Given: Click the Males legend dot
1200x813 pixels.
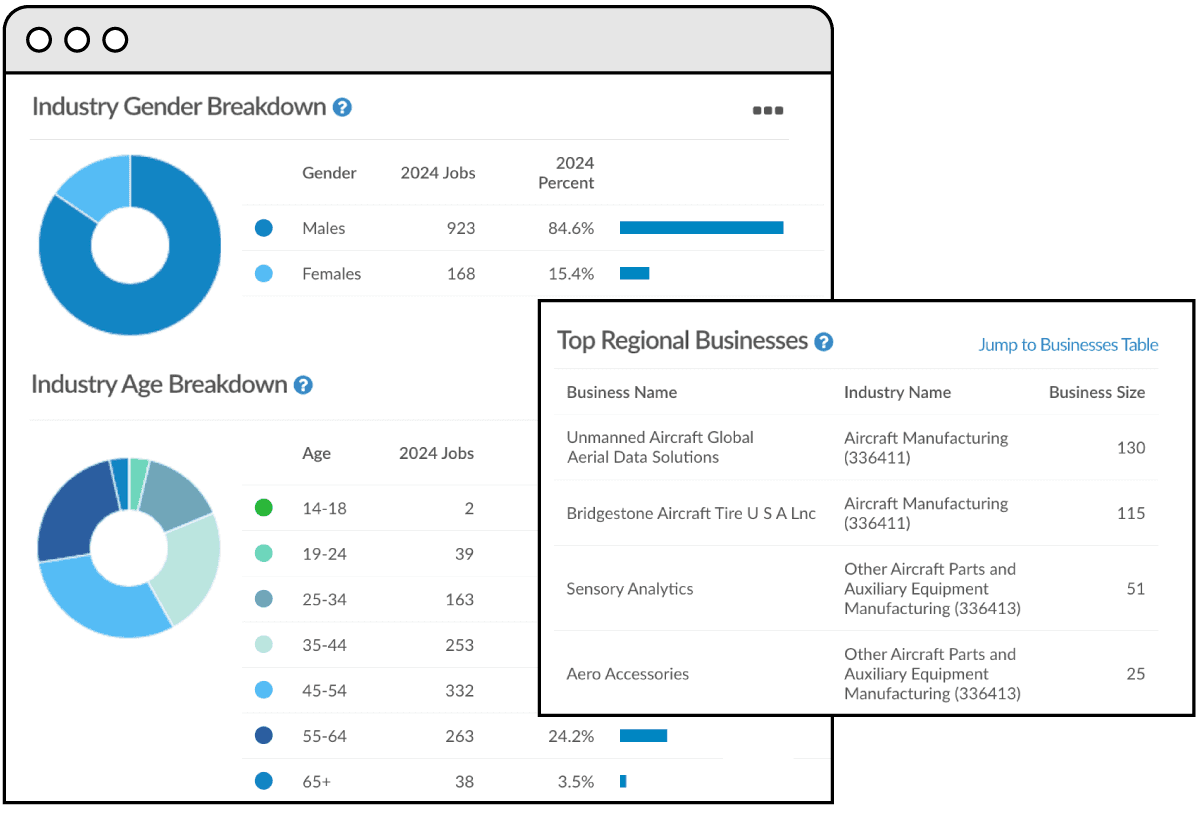Looking at the screenshot, I should pos(263,228).
